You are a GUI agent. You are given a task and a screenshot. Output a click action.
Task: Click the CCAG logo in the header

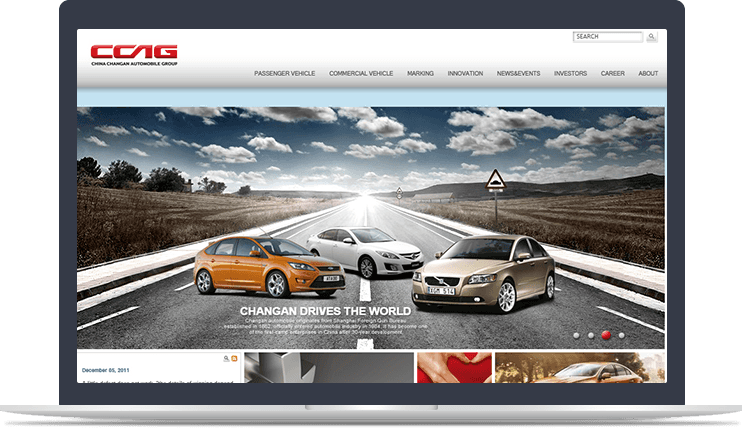point(134,53)
